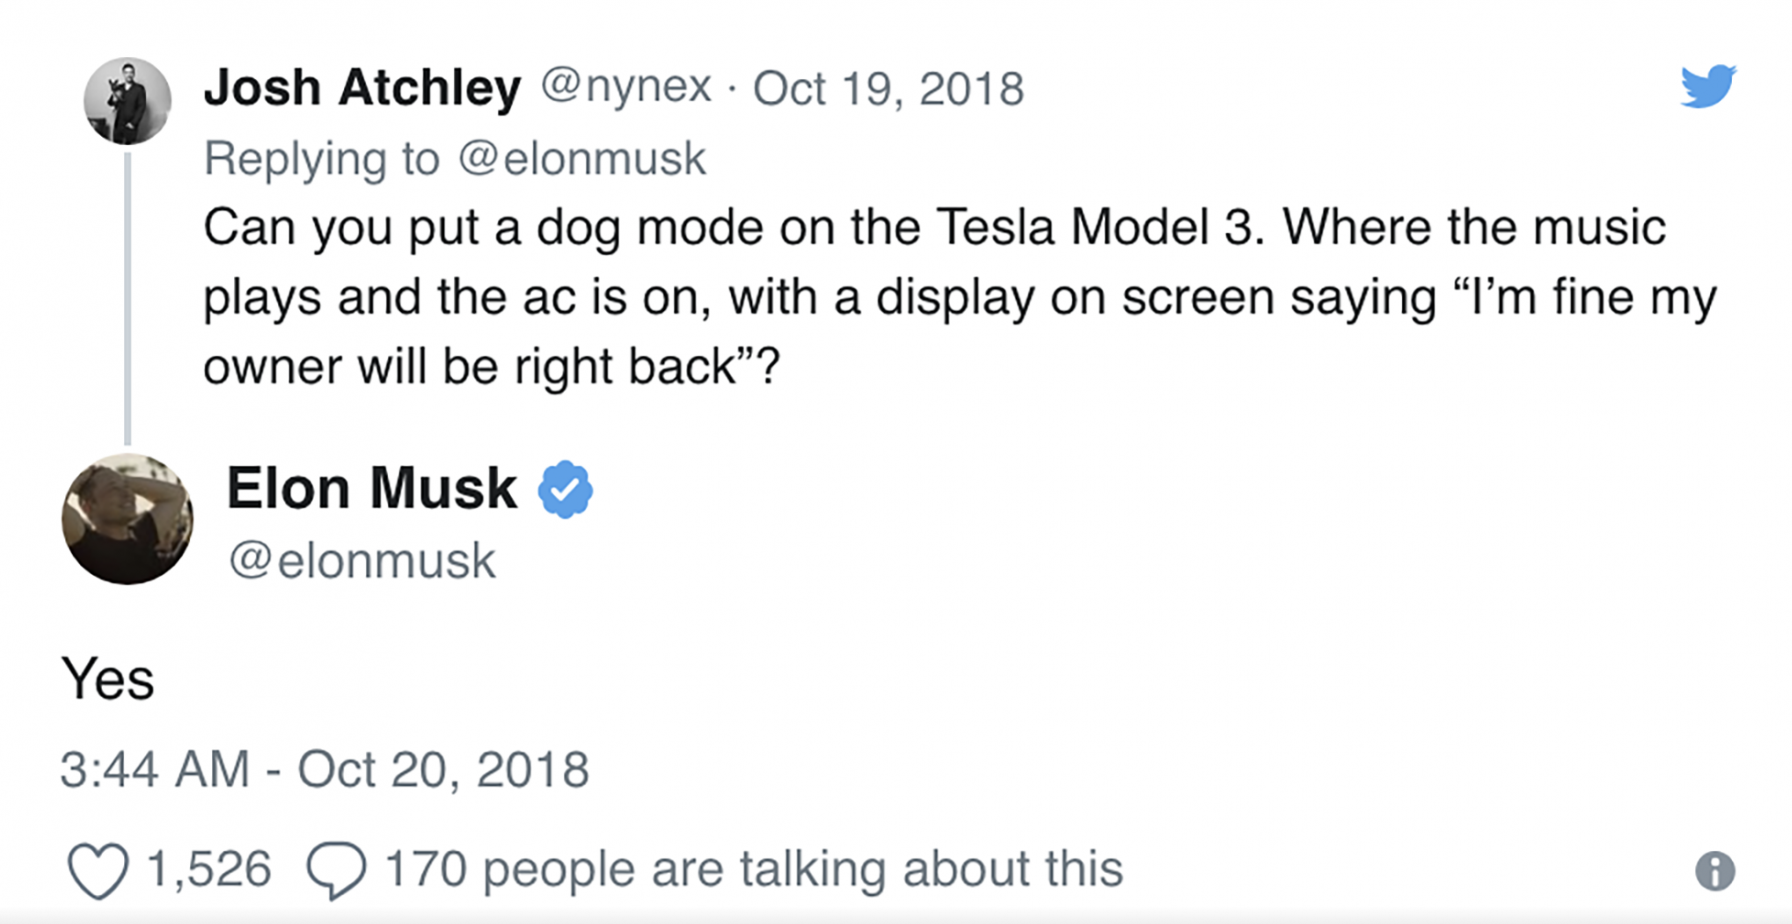The image size is (1792, 924).
Task: Click "170 people are talking about this"
Action: pos(753,869)
